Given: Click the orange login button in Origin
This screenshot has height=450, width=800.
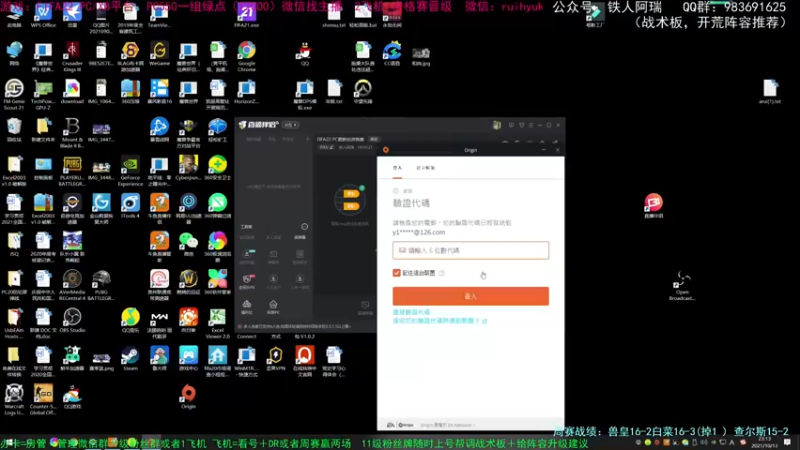Looking at the screenshot, I should point(470,296).
